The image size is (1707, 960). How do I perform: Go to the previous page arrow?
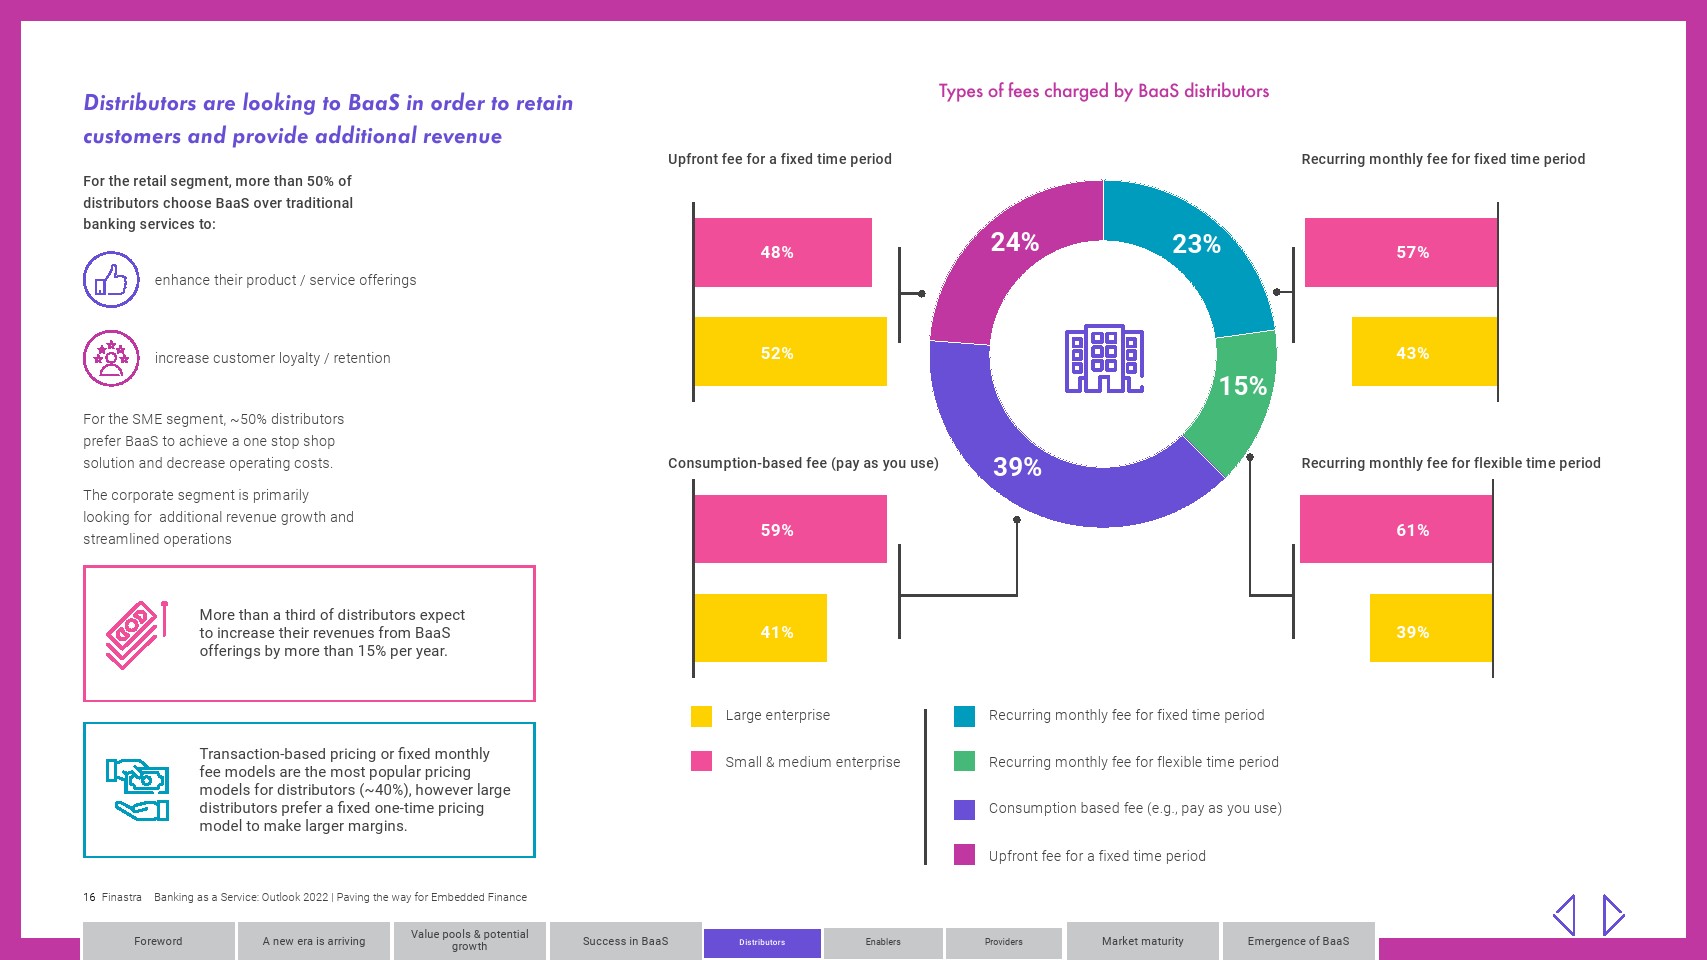(x=1565, y=915)
